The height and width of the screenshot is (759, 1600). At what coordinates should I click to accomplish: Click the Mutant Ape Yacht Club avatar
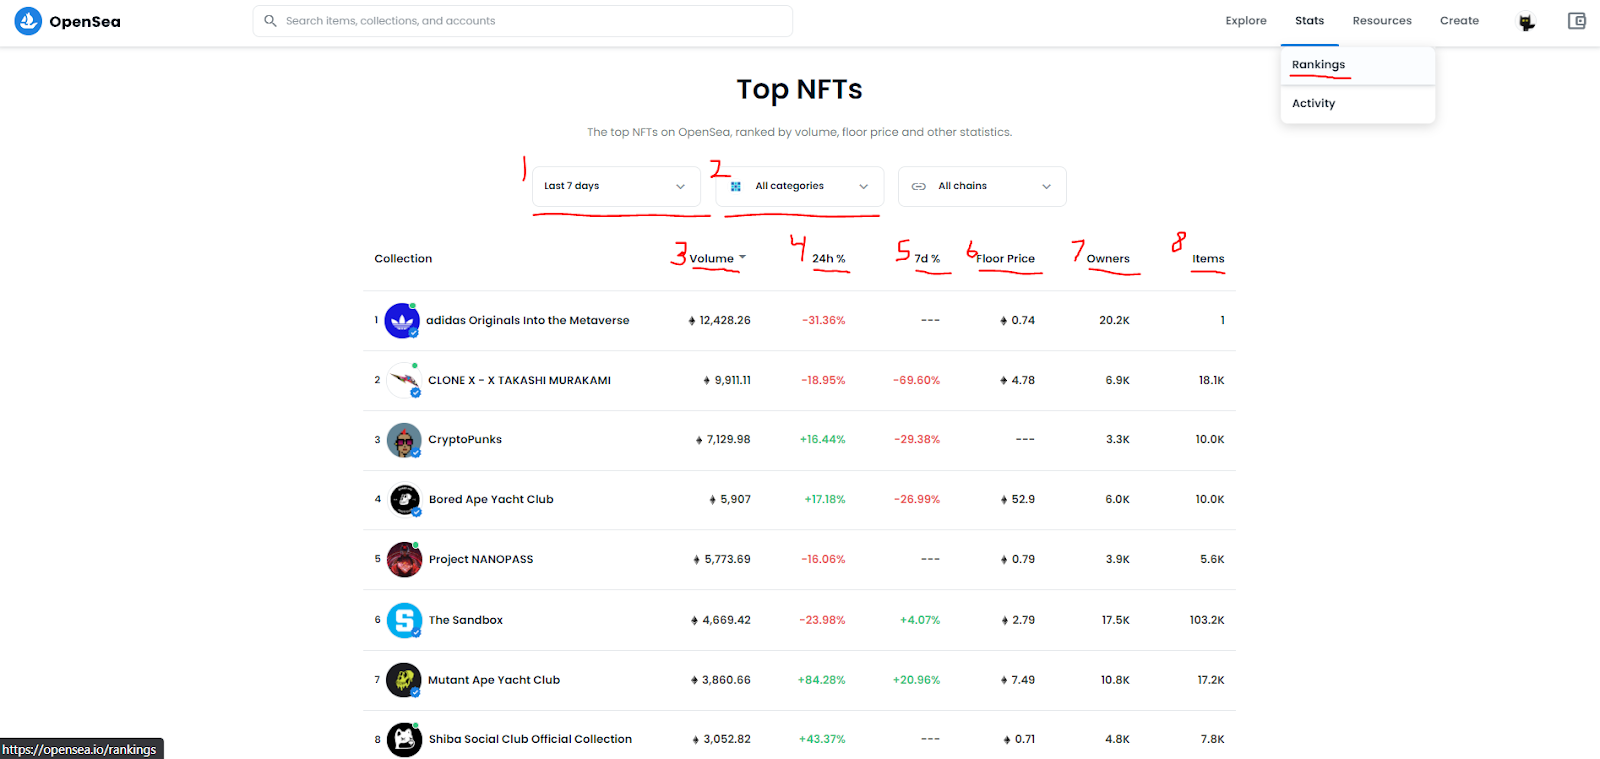pyautogui.click(x=404, y=680)
